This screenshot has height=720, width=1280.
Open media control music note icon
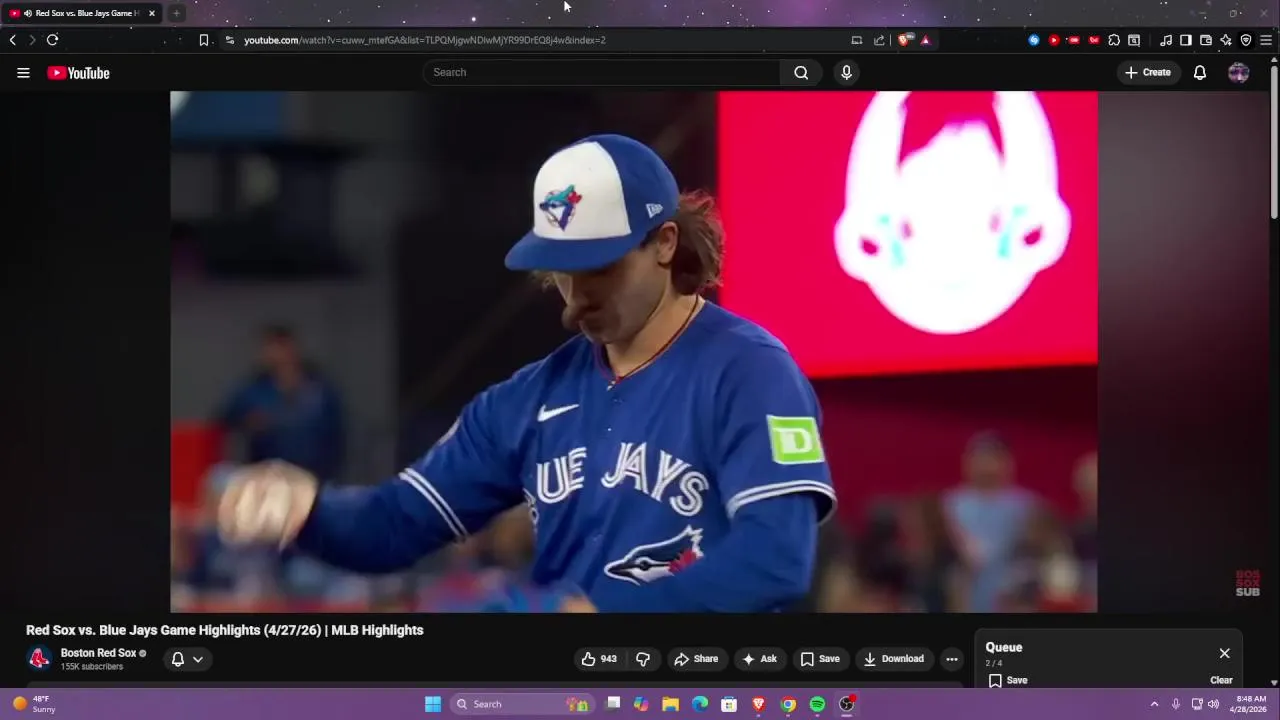[1166, 40]
